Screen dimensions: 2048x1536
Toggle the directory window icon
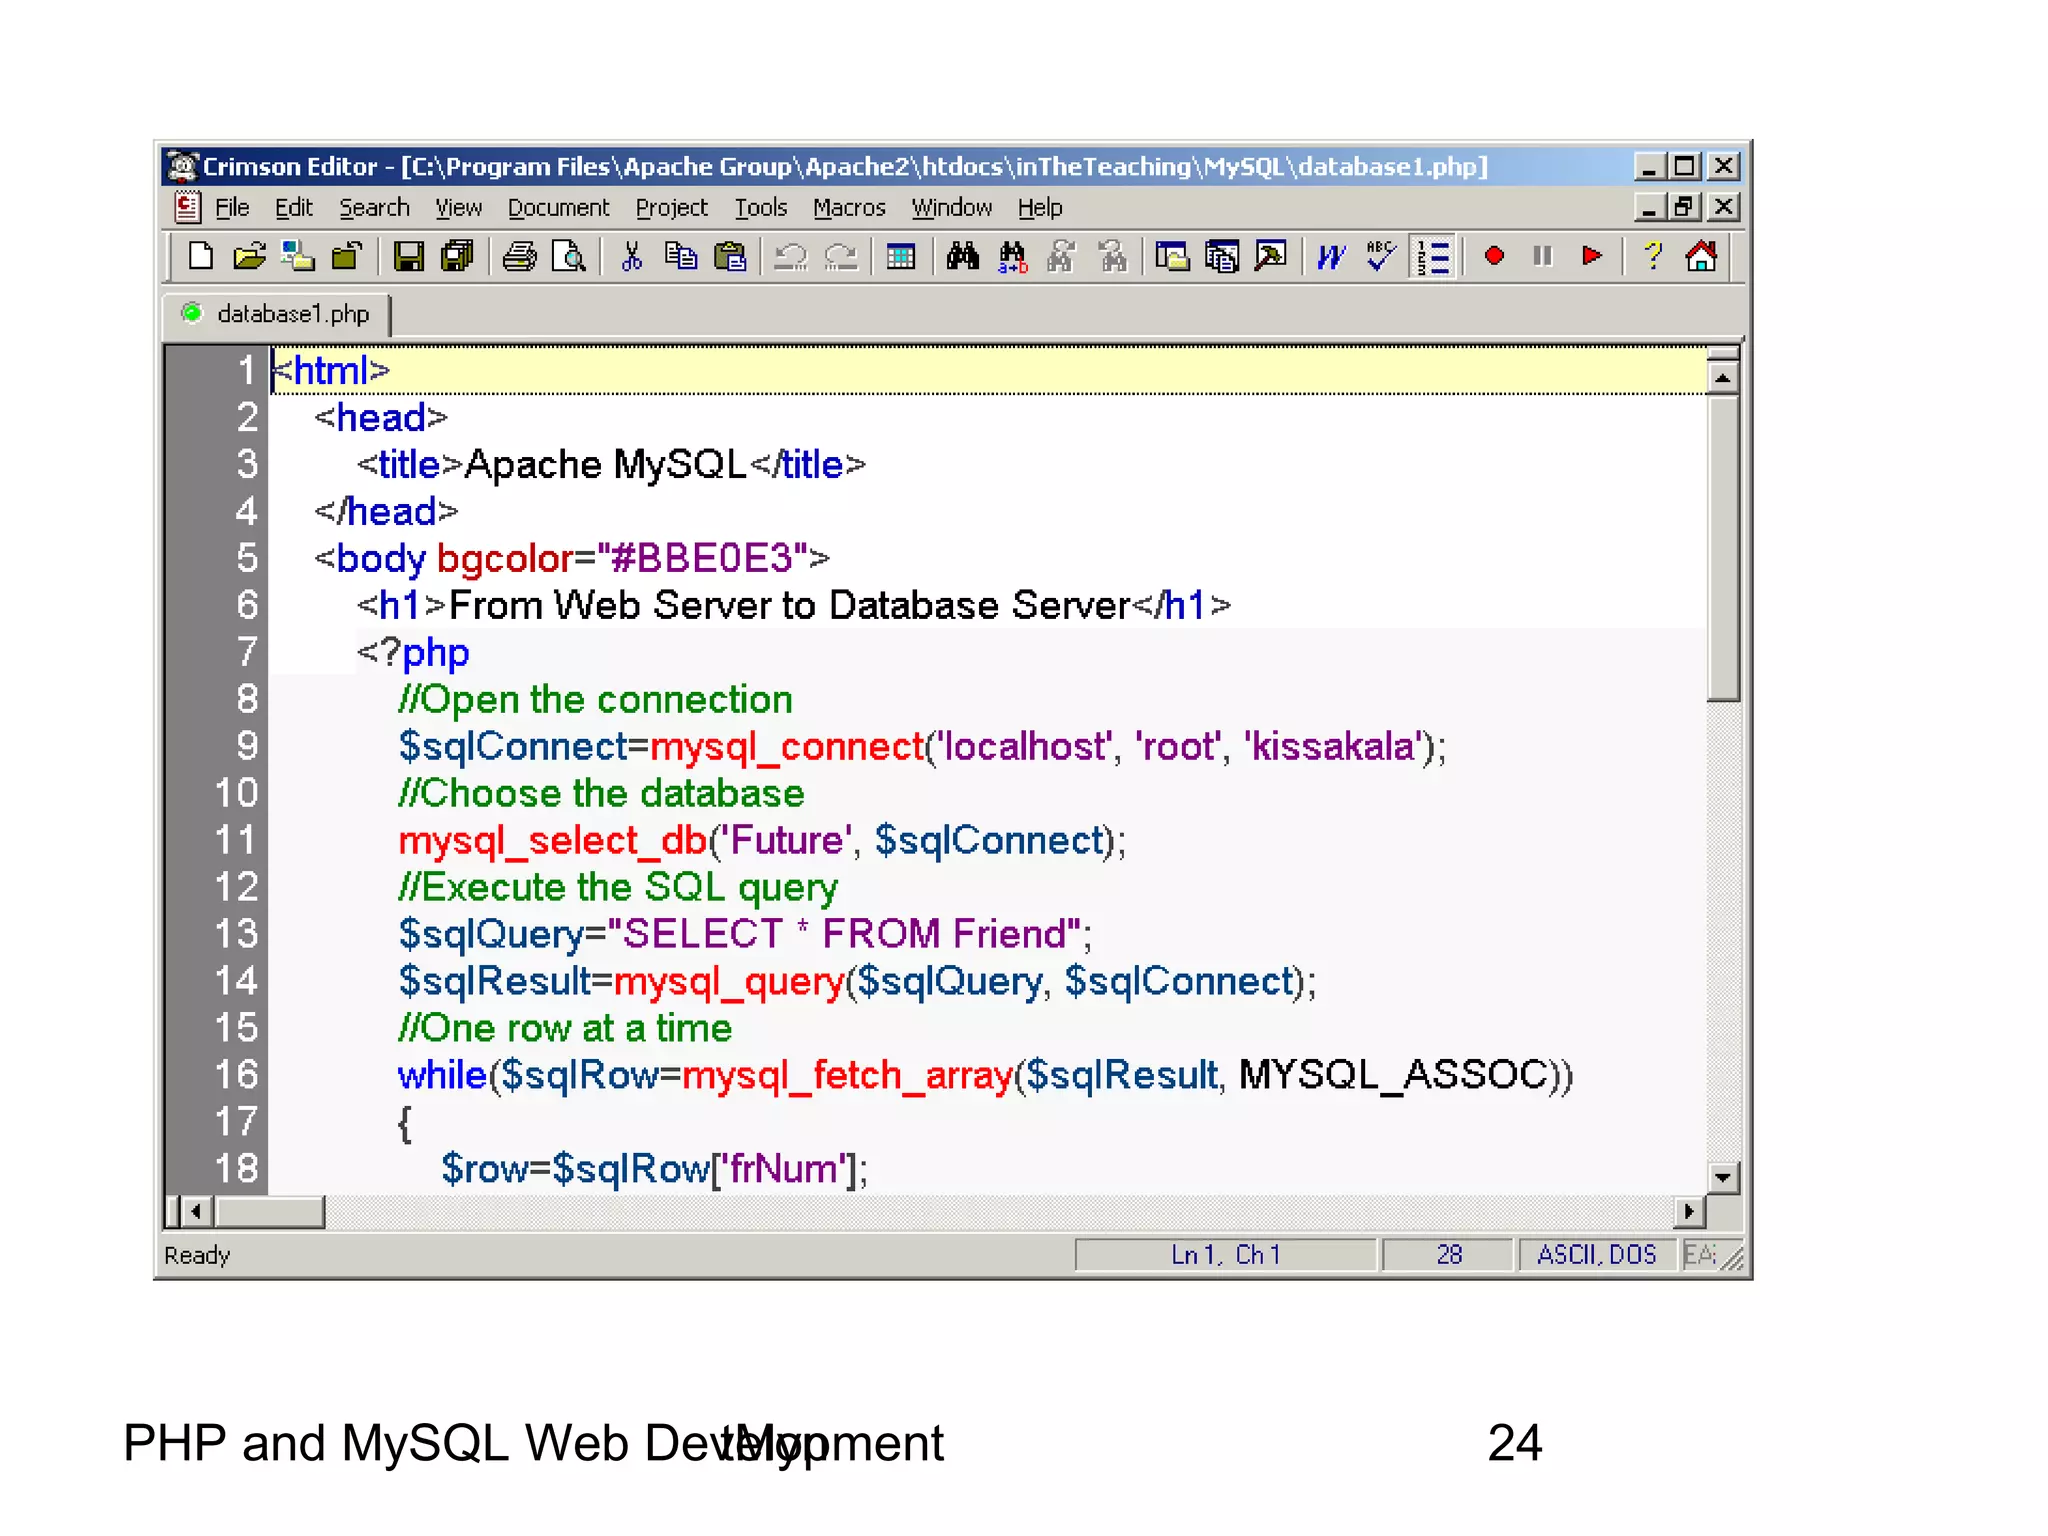point(1172,257)
